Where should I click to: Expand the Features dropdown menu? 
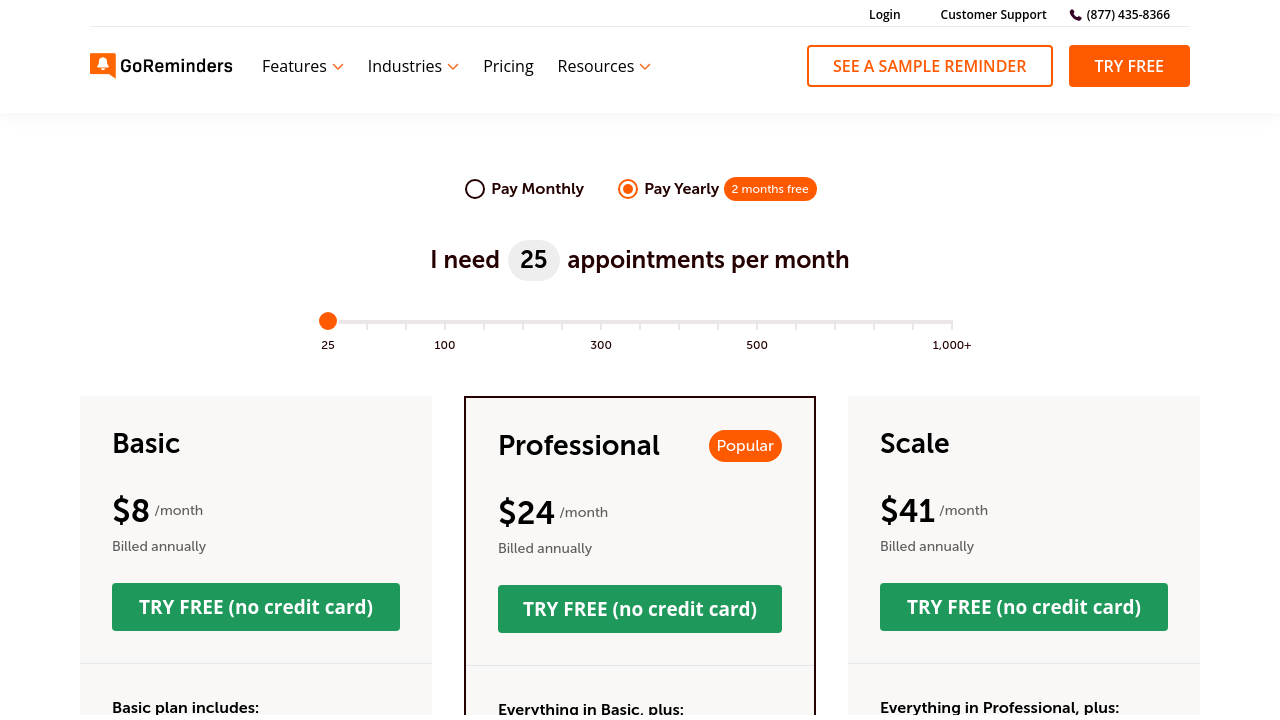(x=302, y=66)
